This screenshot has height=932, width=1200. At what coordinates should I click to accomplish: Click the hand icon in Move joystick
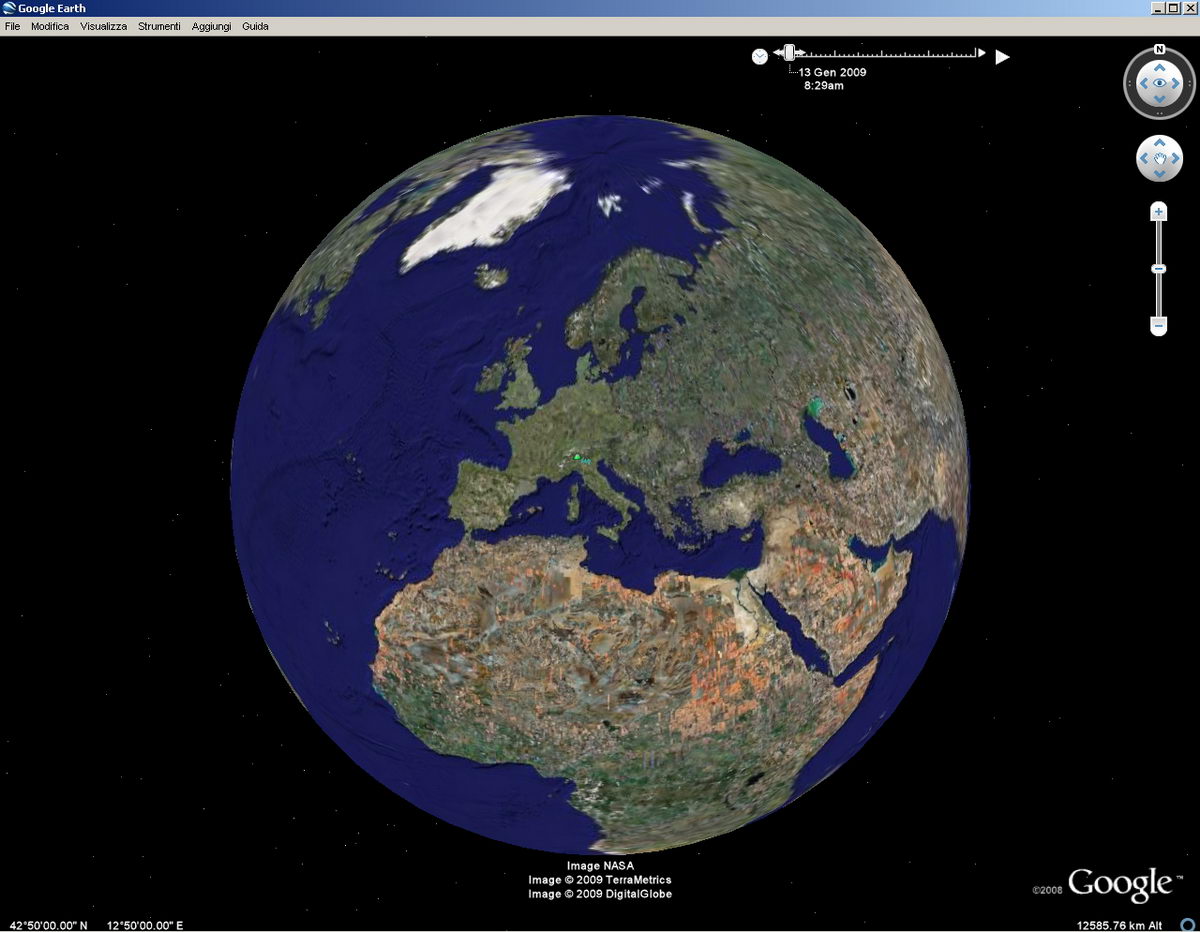coord(1159,159)
